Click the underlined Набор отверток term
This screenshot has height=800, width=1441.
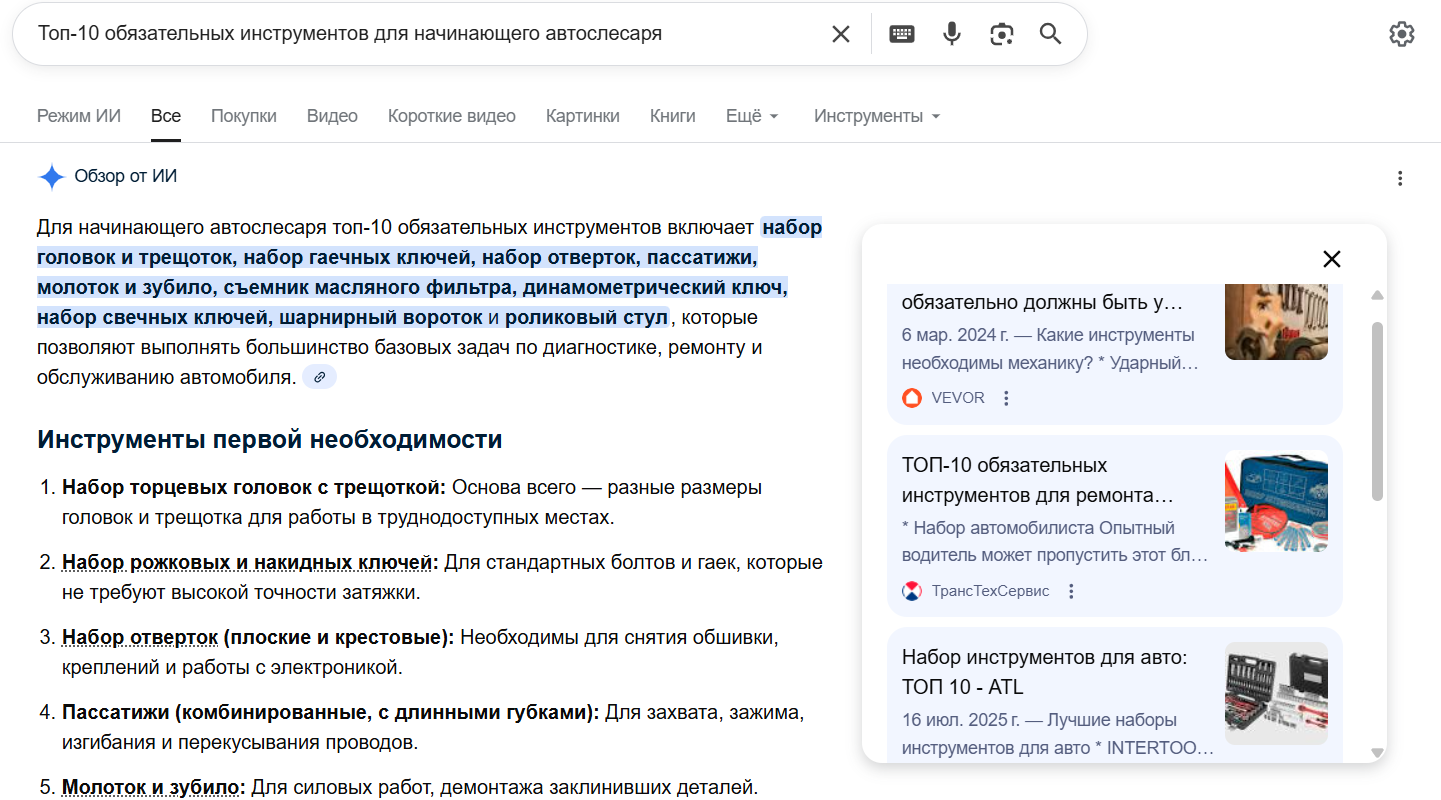[x=140, y=637]
